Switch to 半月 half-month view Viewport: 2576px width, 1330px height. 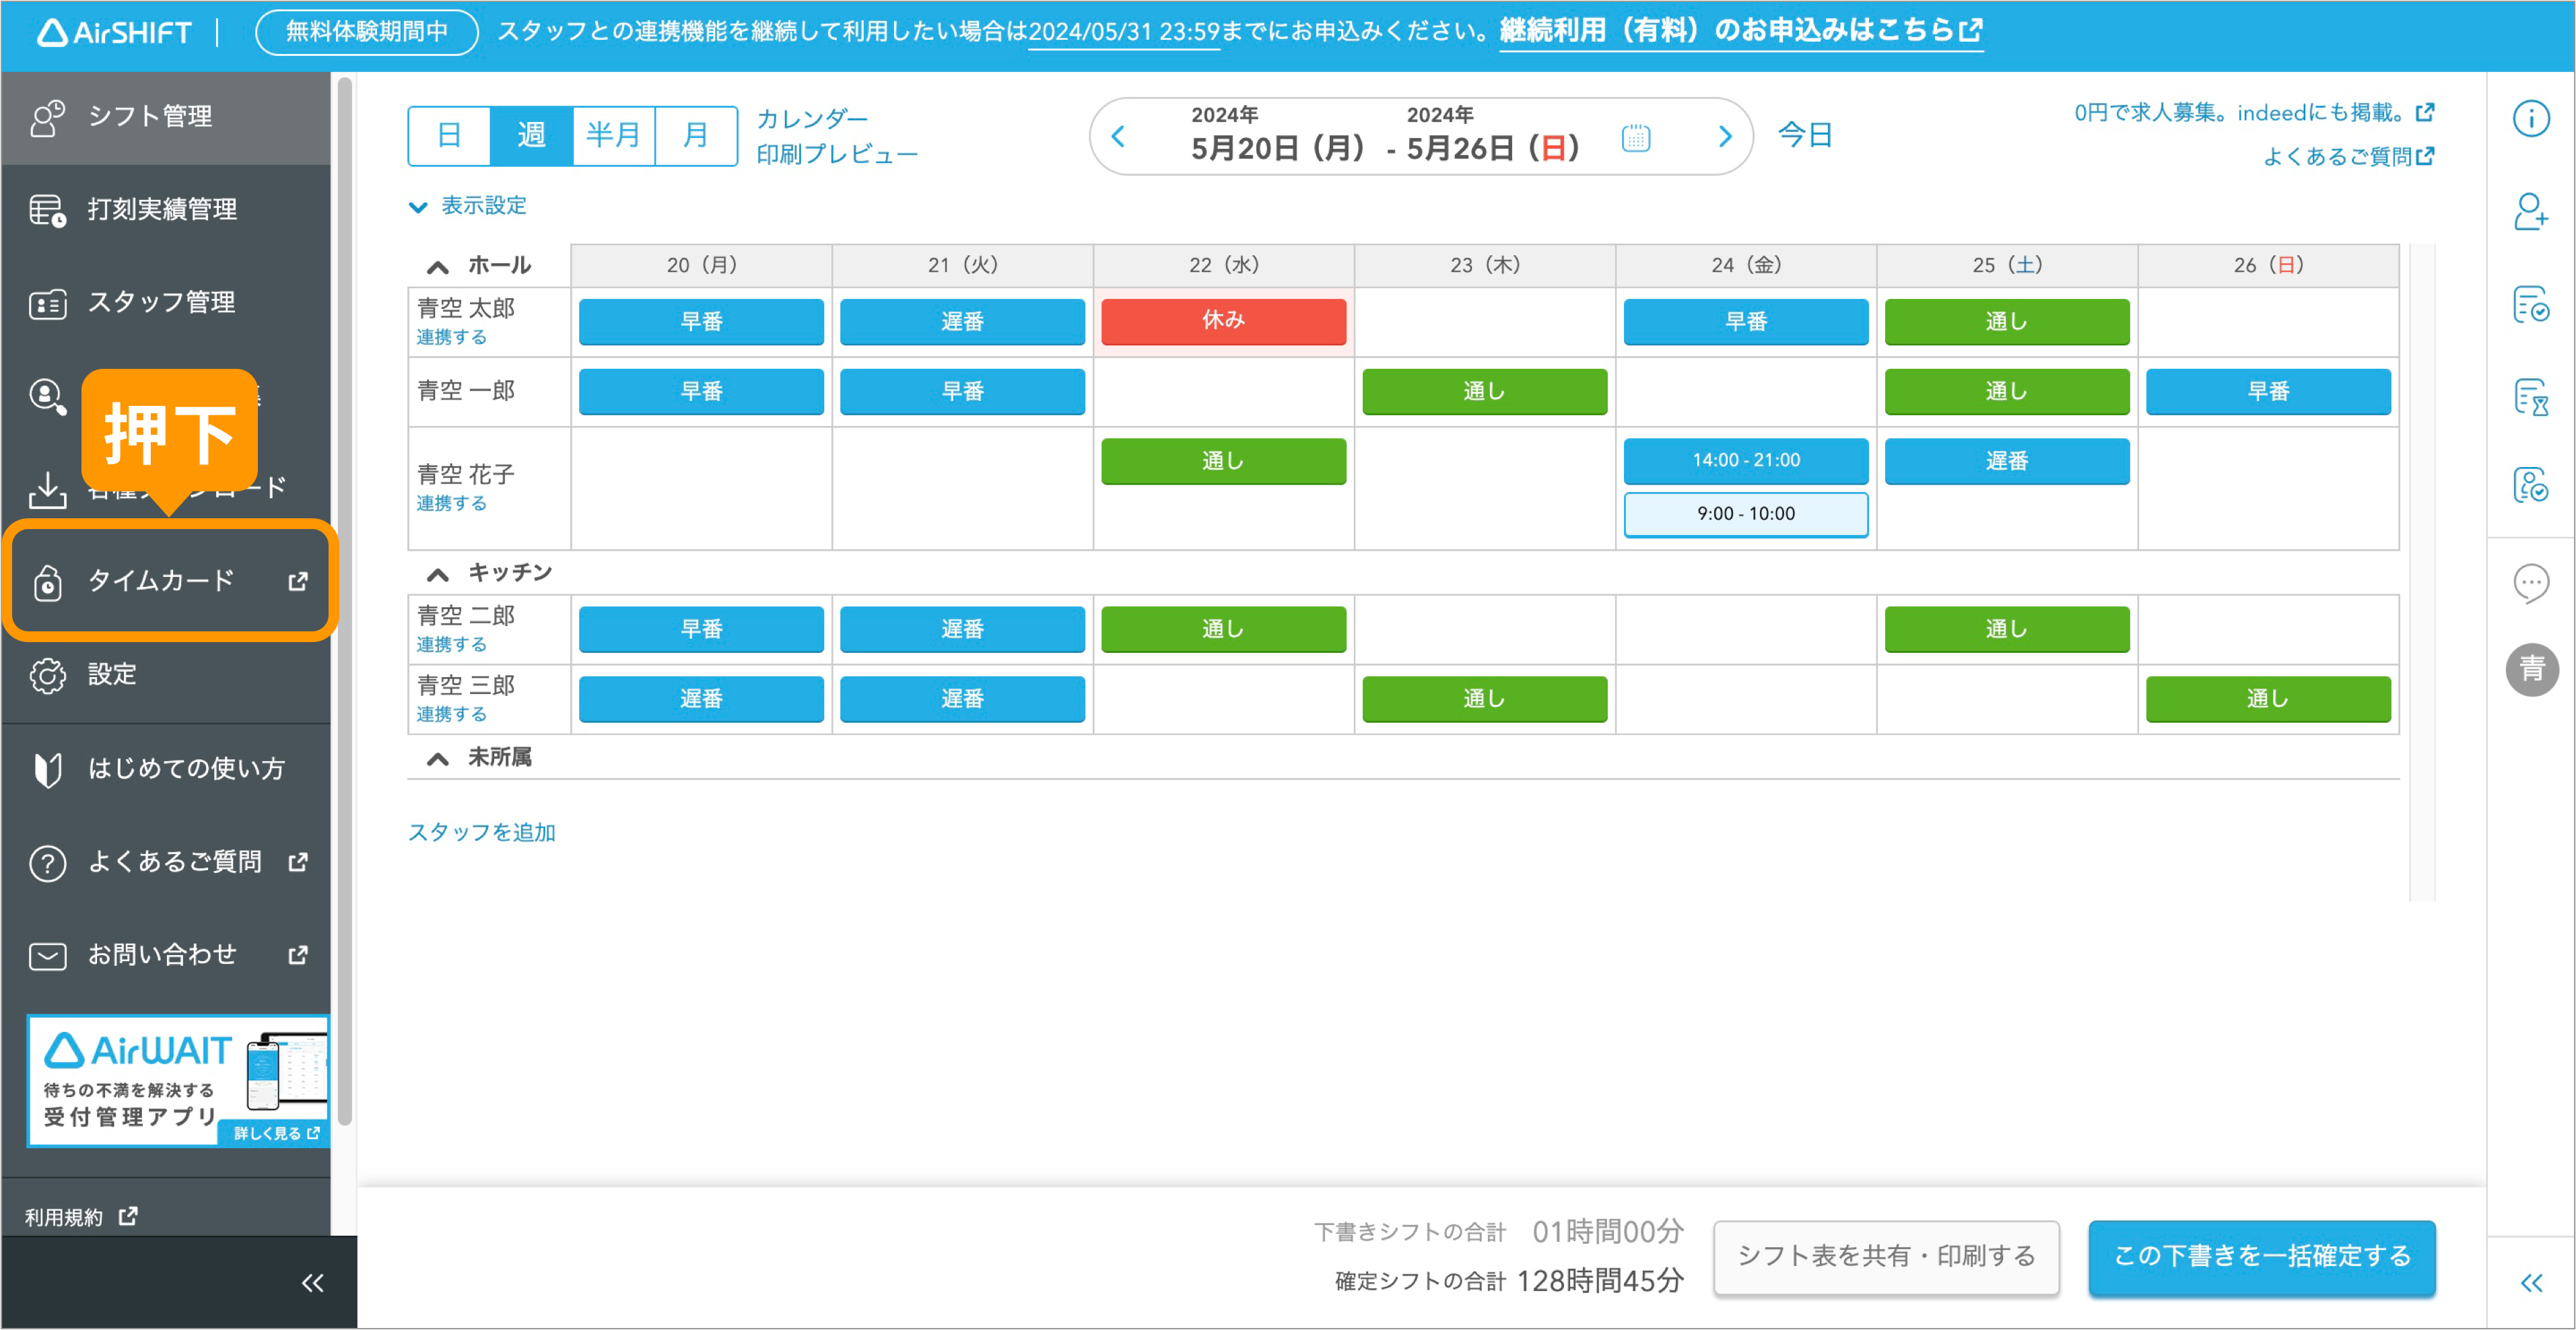point(613,136)
